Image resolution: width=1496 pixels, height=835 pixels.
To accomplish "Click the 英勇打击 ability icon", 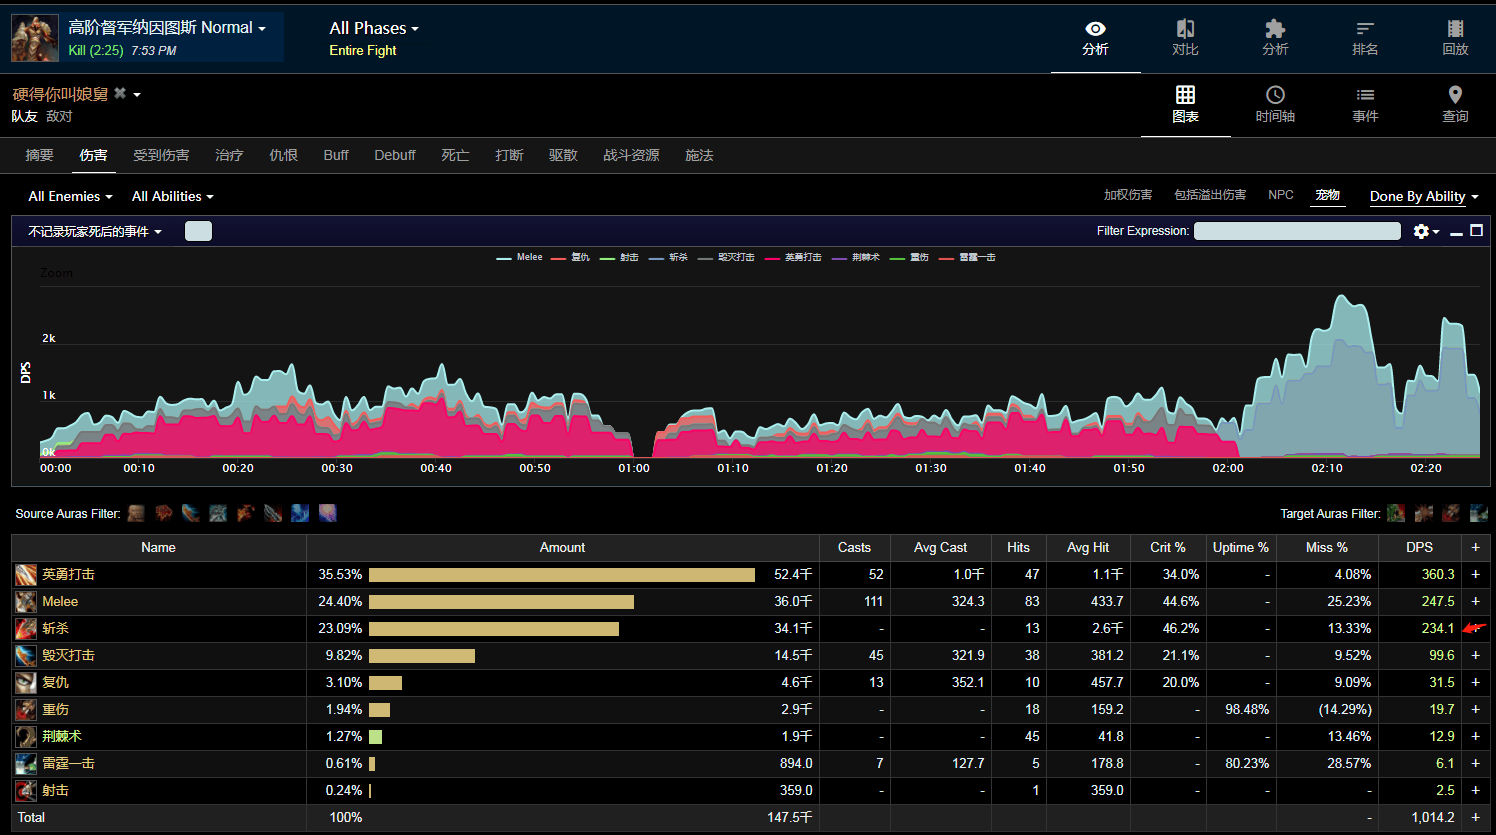I will tap(26, 575).
